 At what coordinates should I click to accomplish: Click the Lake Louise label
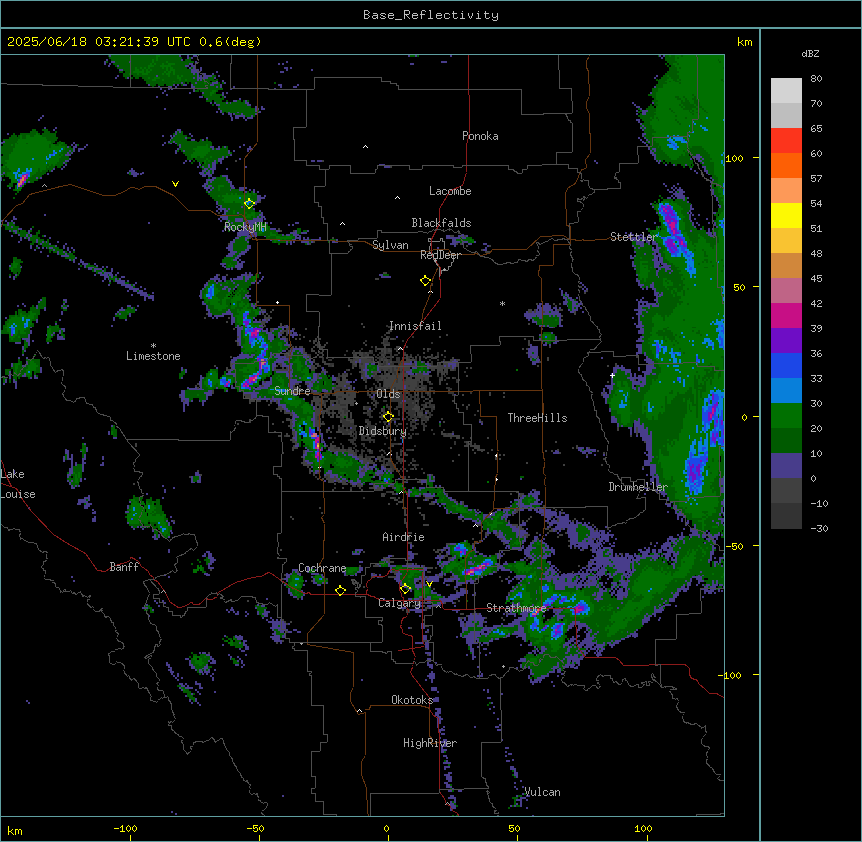pyautogui.click(x=18, y=484)
